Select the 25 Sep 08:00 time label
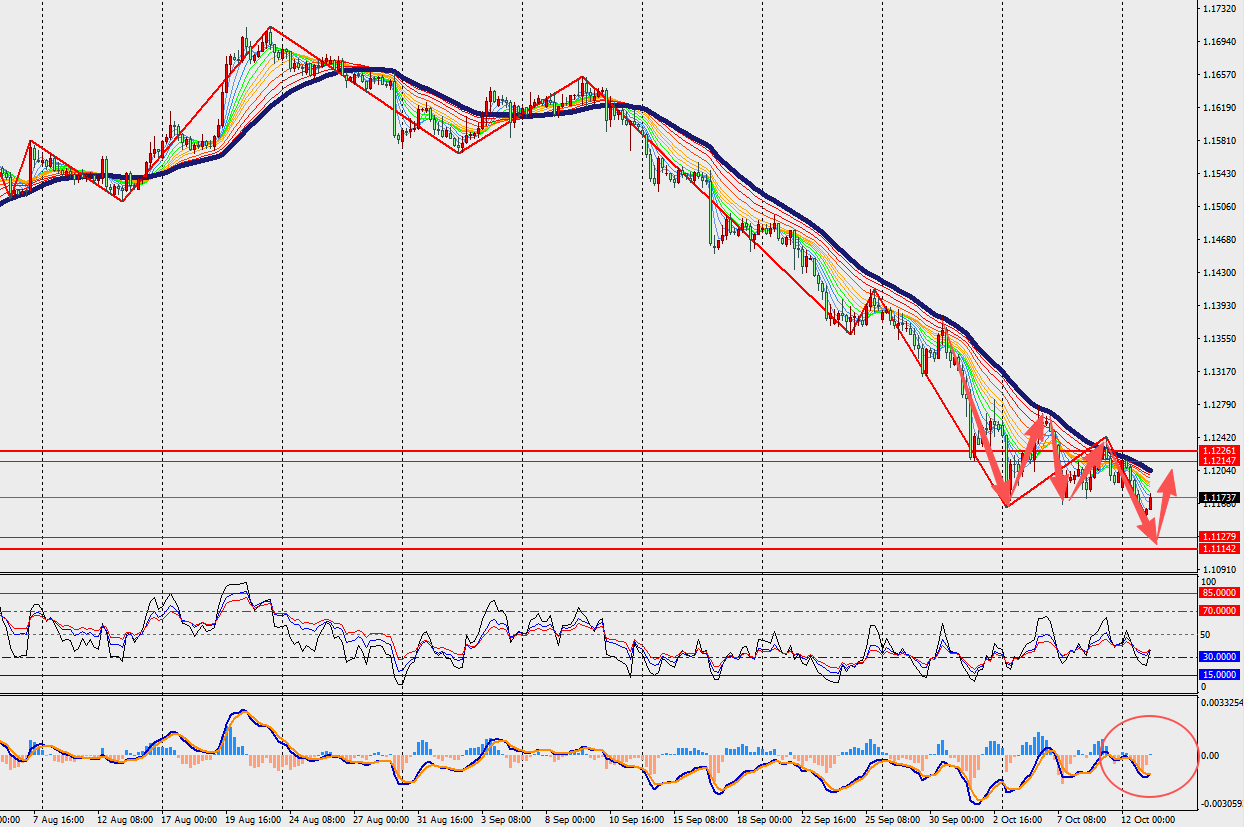 (x=895, y=818)
